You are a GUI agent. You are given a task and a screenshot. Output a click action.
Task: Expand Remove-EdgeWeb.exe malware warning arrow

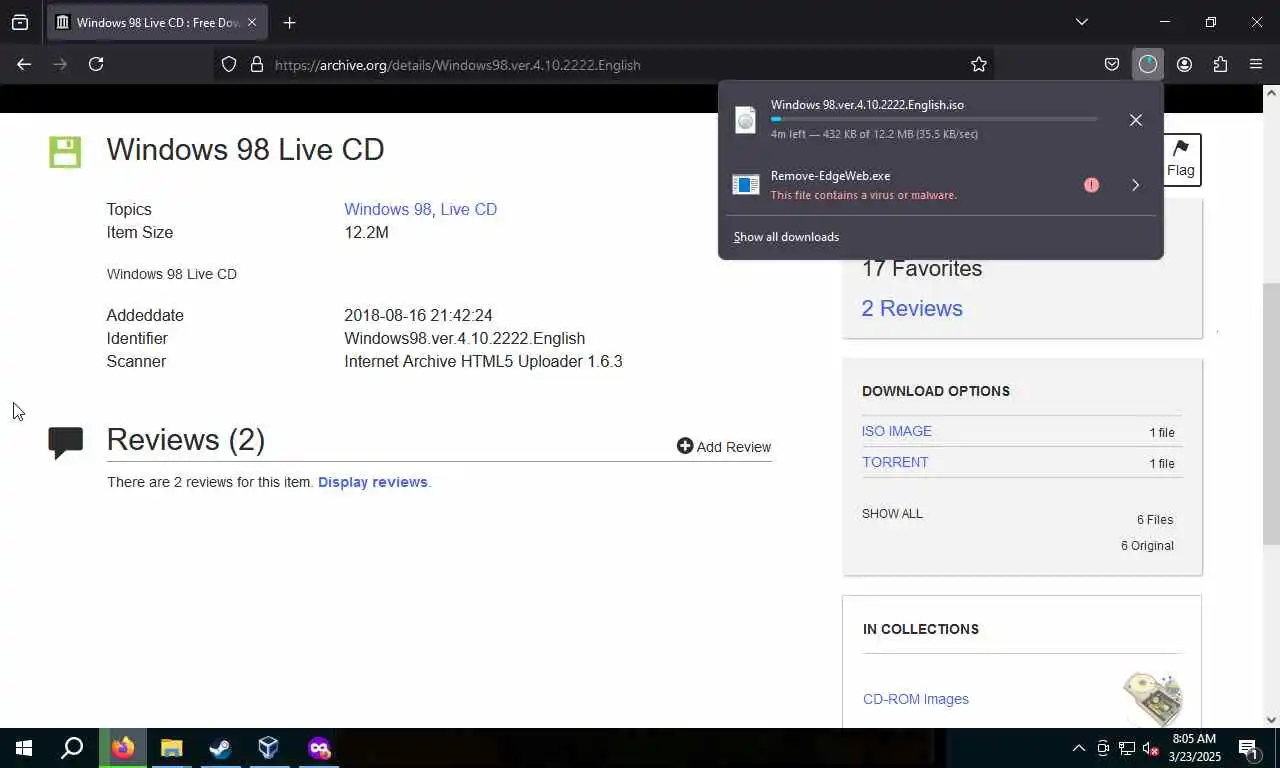coord(1135,185)
